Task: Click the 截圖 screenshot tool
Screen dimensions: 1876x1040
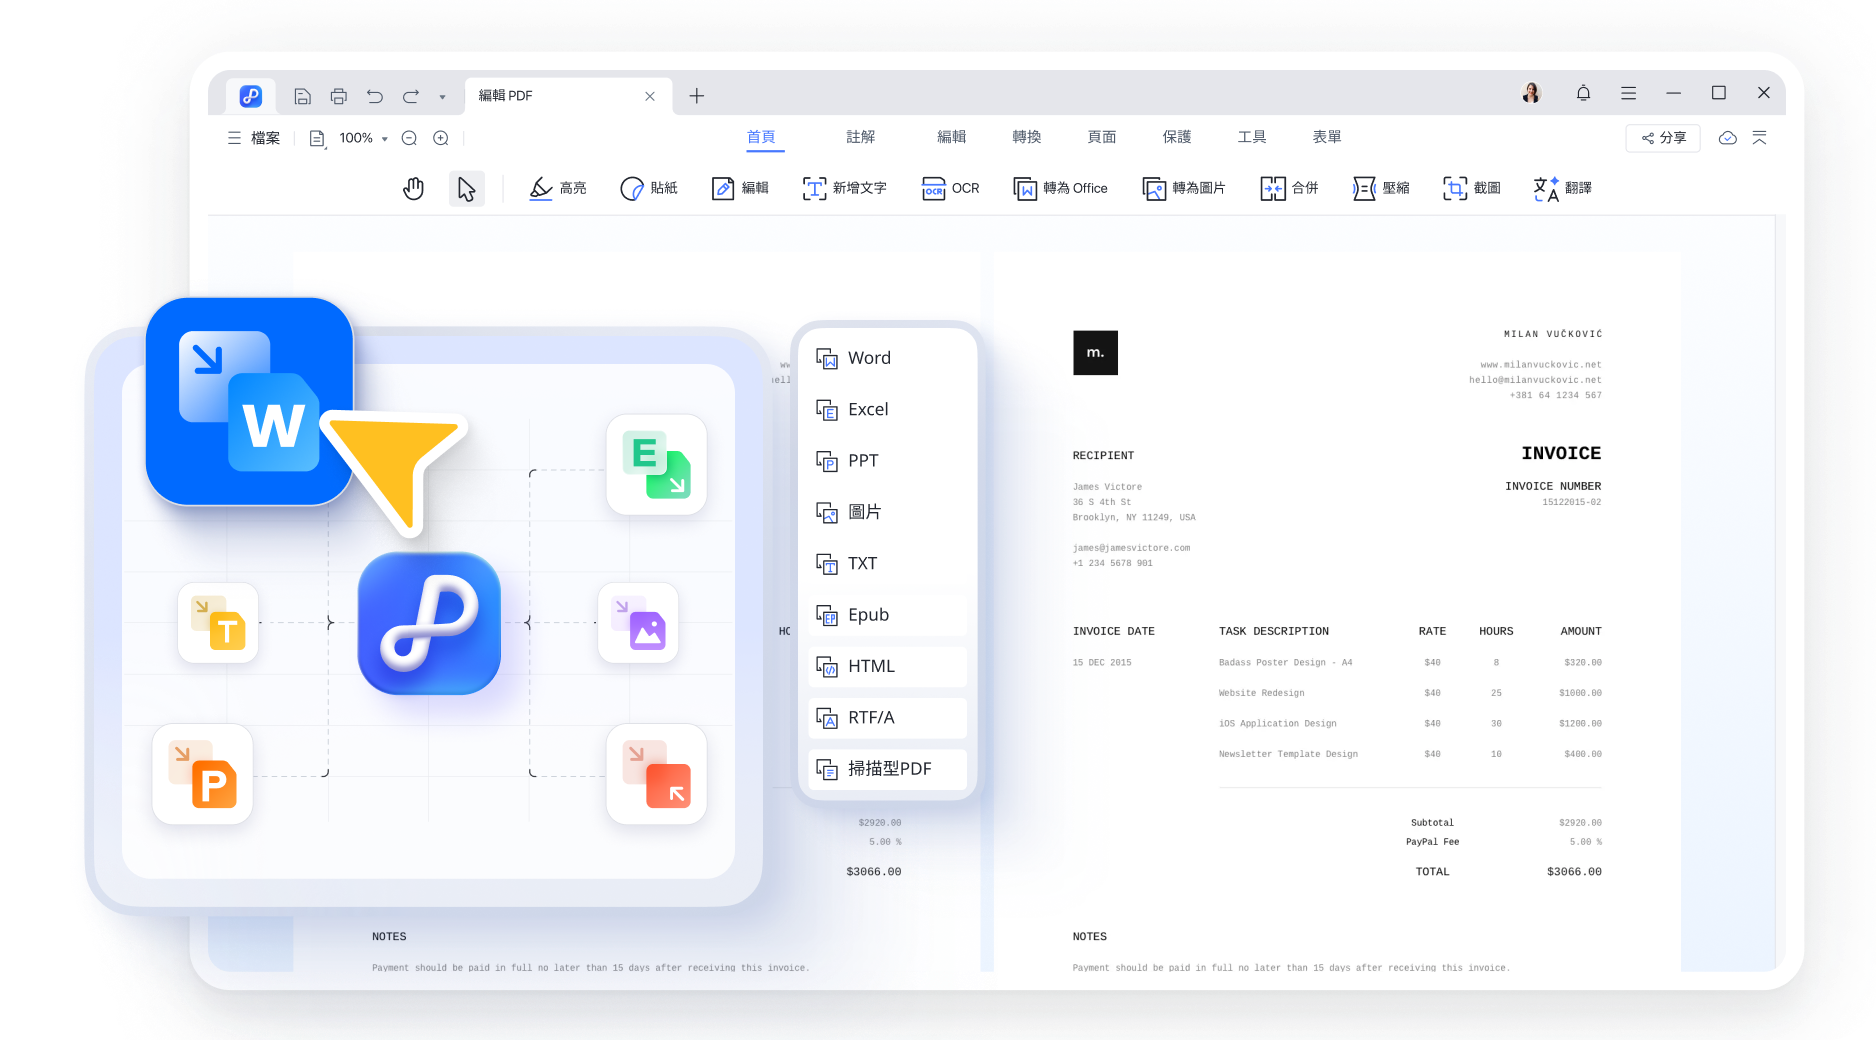Action: click(1472, 188)
